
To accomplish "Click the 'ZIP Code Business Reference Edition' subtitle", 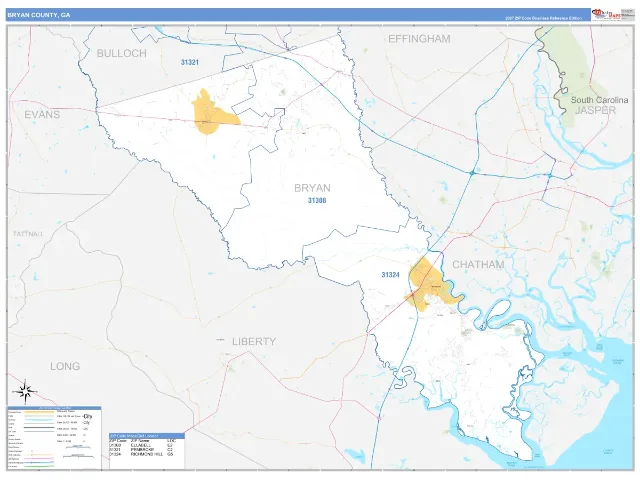I will point(543,18).
